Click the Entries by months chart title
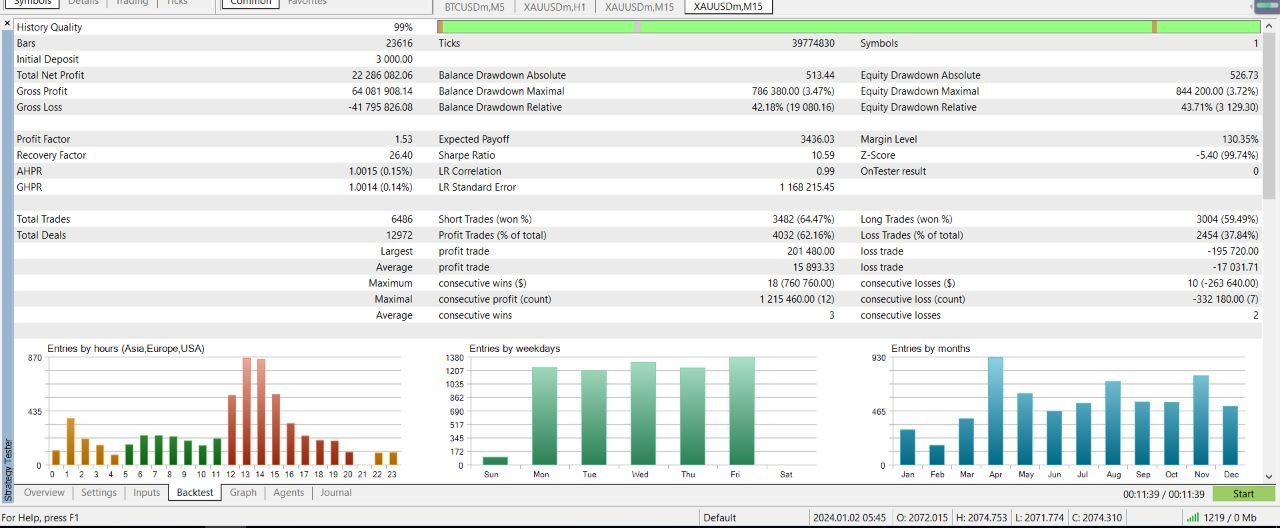The height and width of the screenshot is (528, 1280). point(930,348)
